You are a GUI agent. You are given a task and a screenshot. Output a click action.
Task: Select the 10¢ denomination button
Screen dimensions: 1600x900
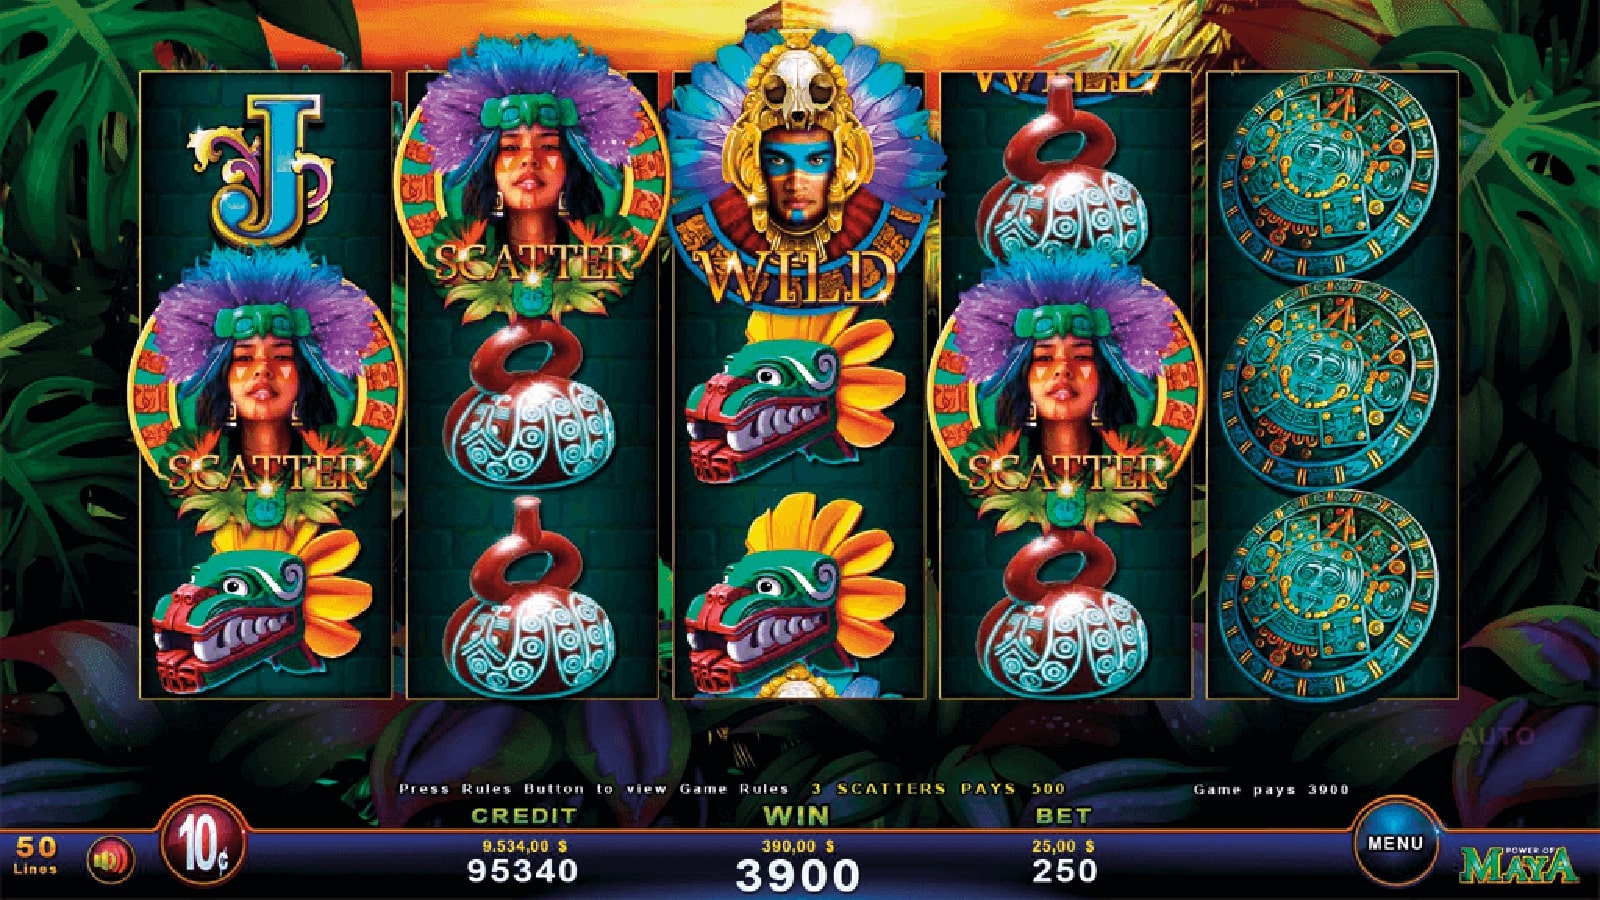204,847
